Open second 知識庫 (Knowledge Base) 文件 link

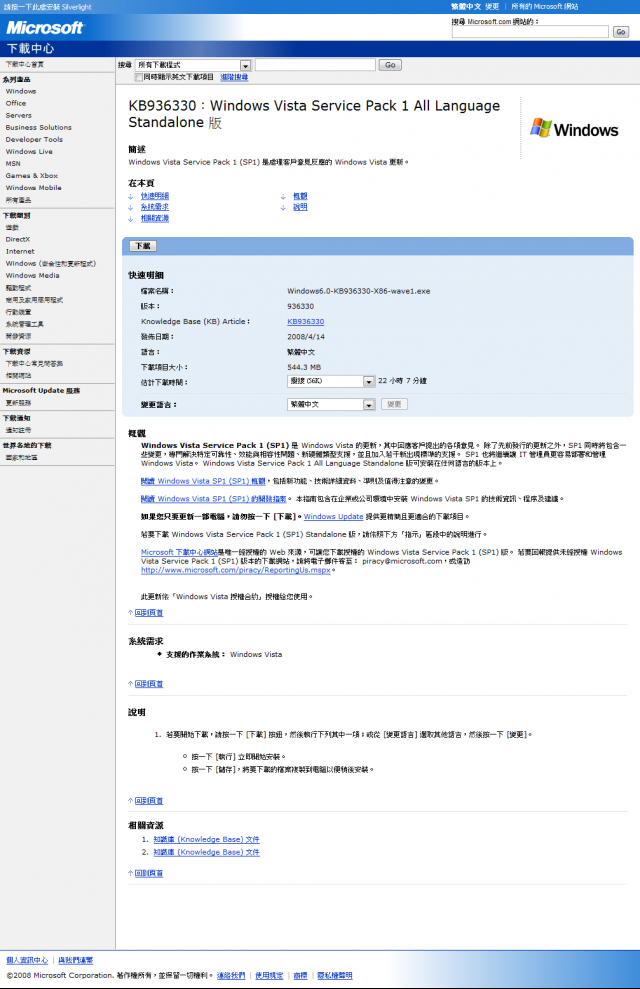207,852
